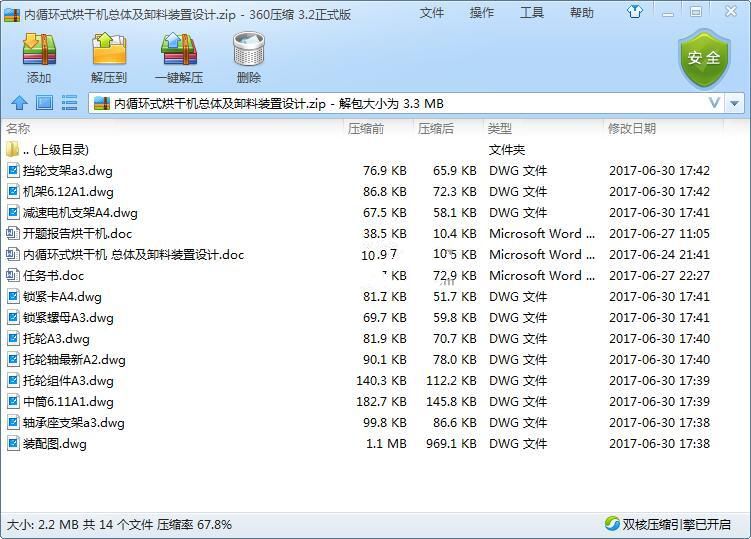Open the 帮助 menu
This screenshot has height=539, width=751.
pos(581,13)
